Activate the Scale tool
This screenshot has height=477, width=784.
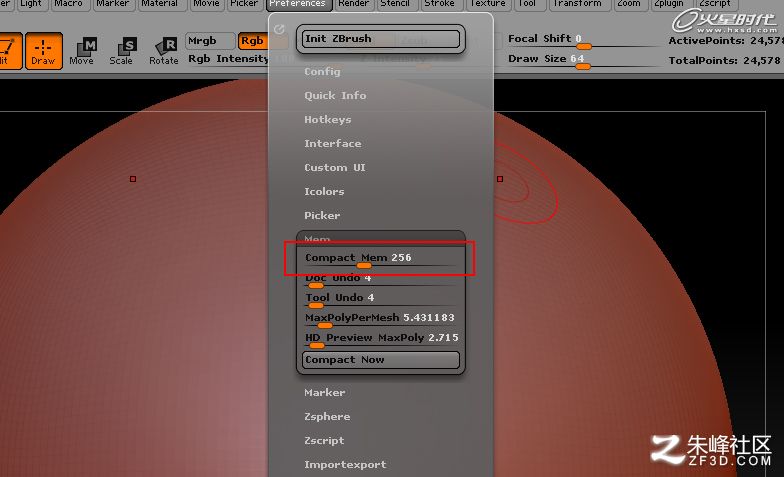pos(121,51)
